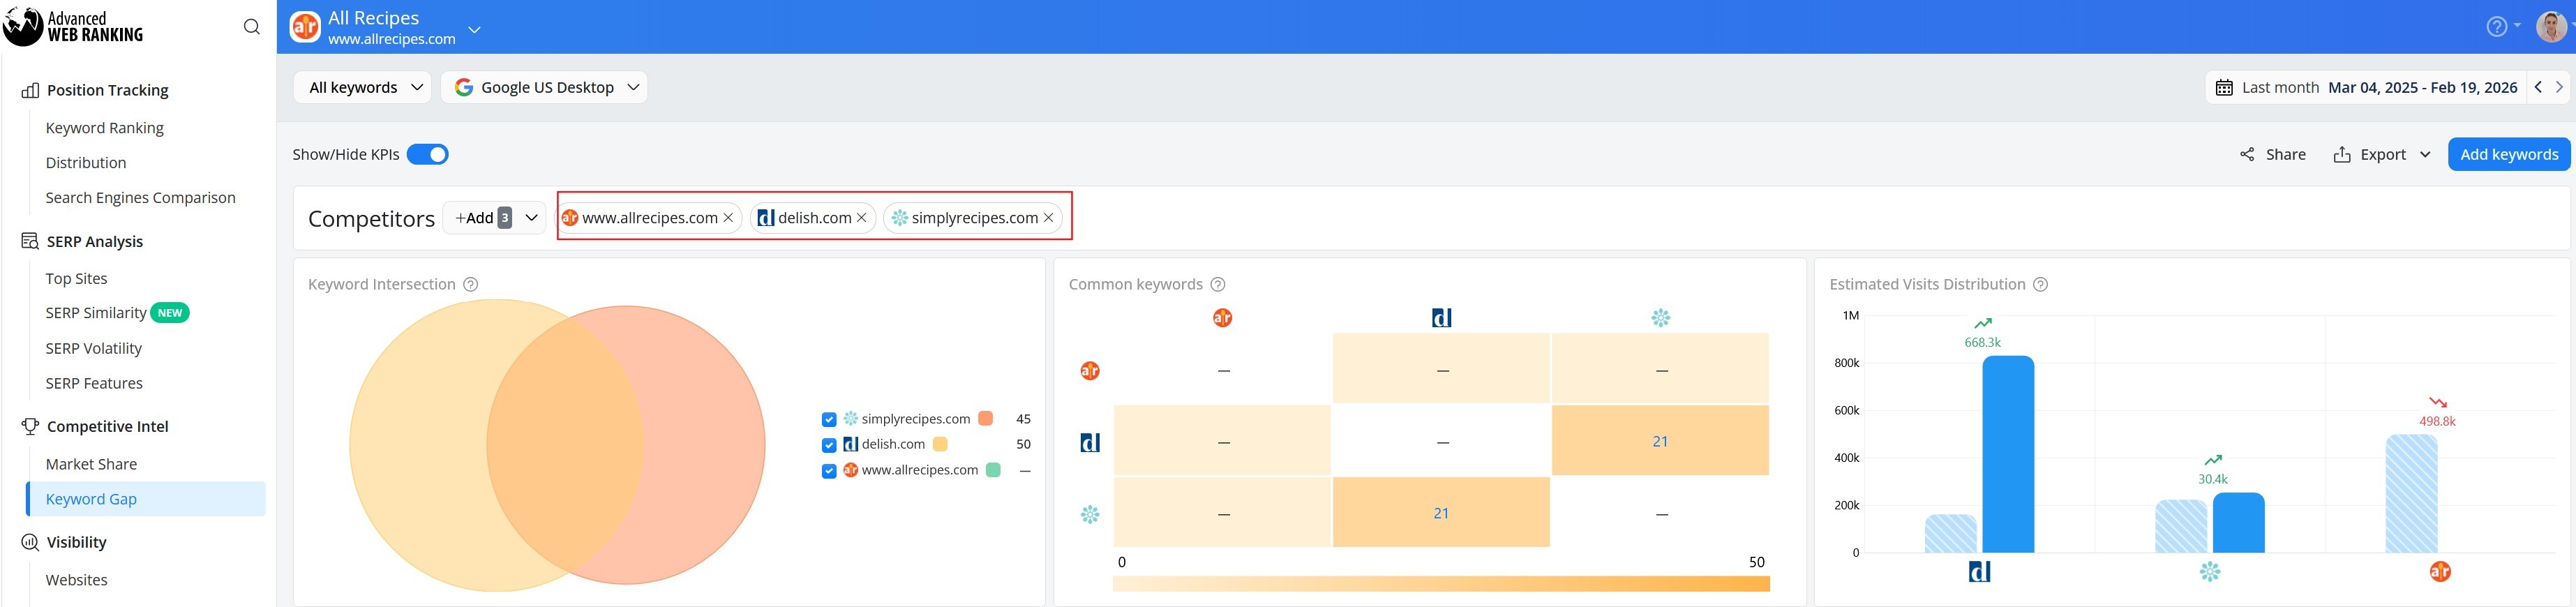Click the Export button label
The image size is (2576, 607).
[x=2383, y=154]
